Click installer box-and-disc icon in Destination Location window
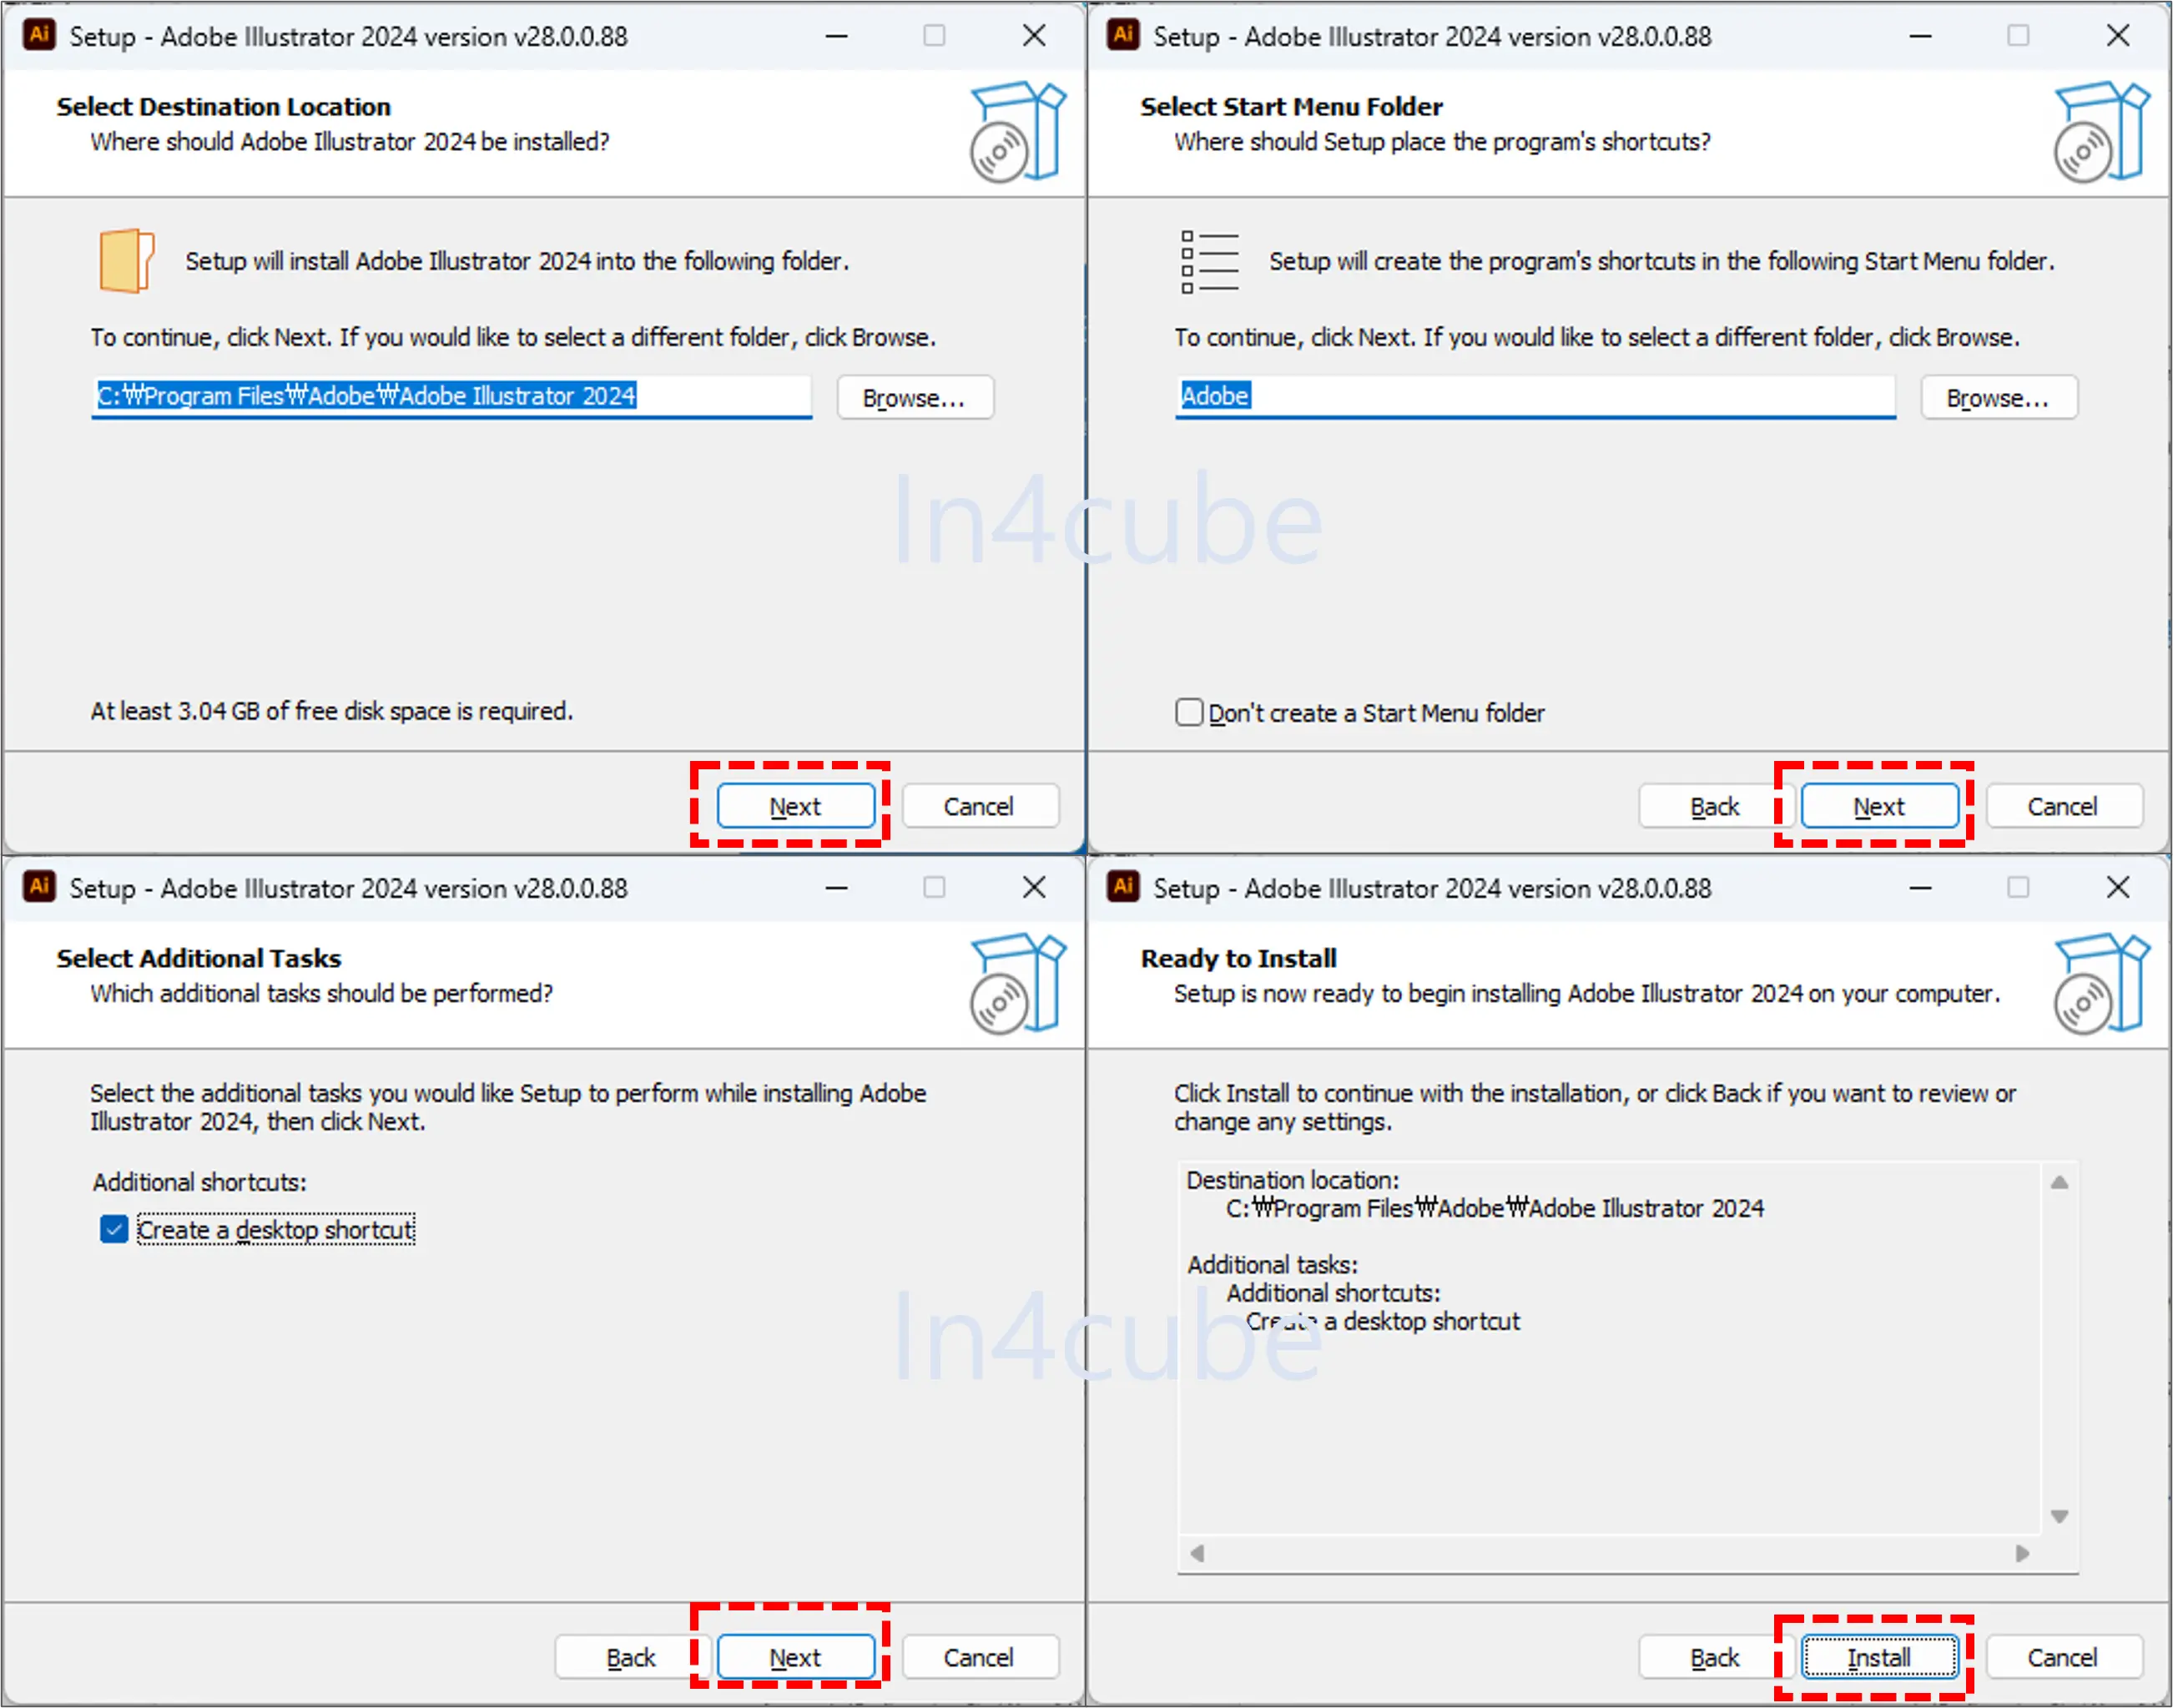Image resolution: width=2173 pixels, height=1708 pixels. click(1018, 132)
